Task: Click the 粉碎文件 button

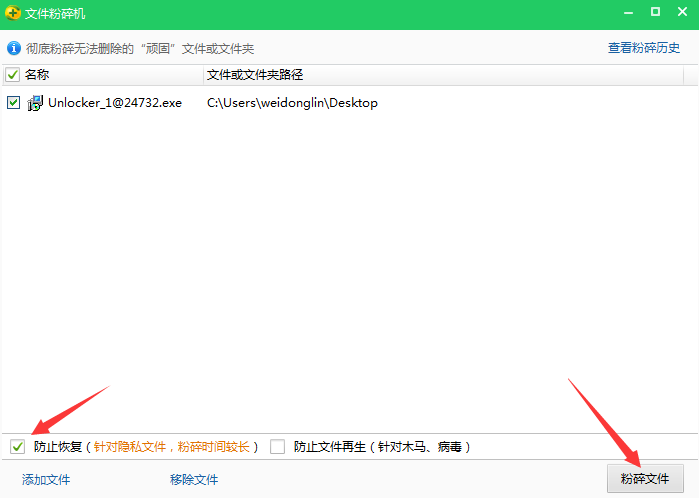Action: 645,478
